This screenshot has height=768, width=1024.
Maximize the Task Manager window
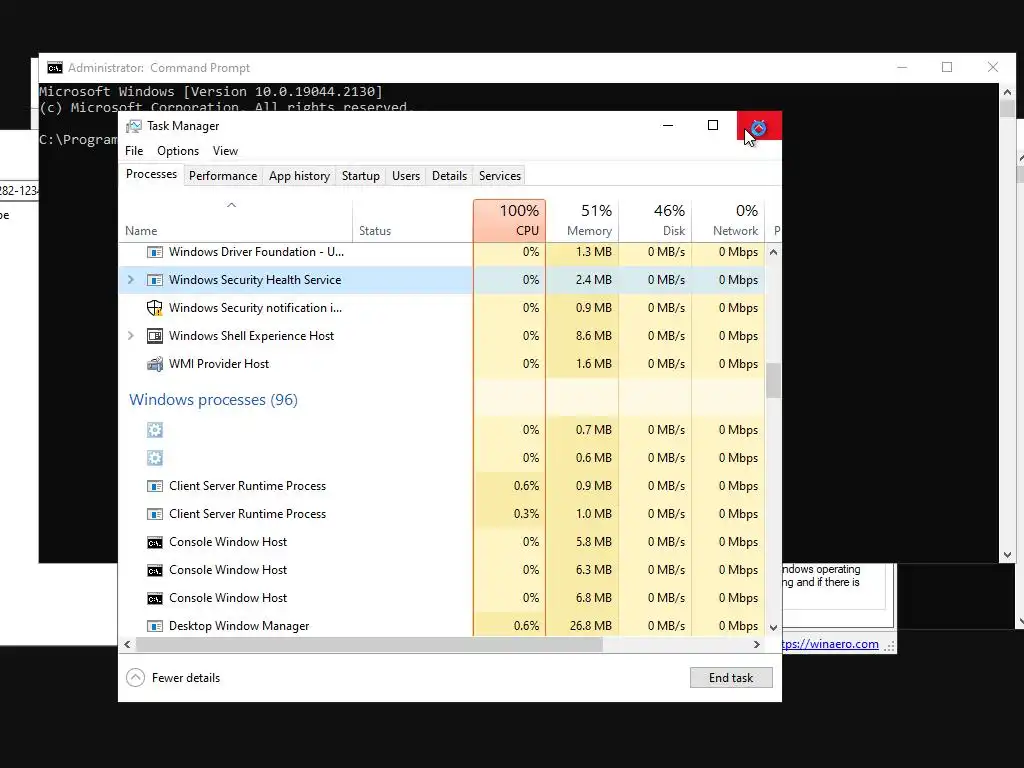click(x=713, y=125)
